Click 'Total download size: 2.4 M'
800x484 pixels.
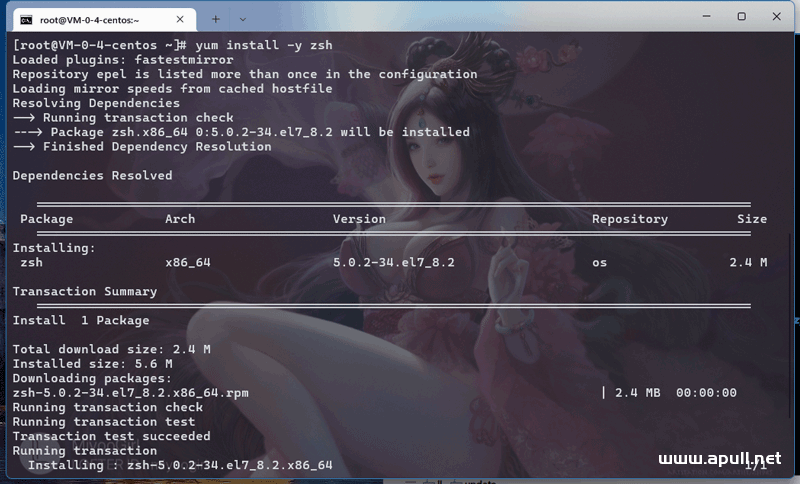(112, 349)
